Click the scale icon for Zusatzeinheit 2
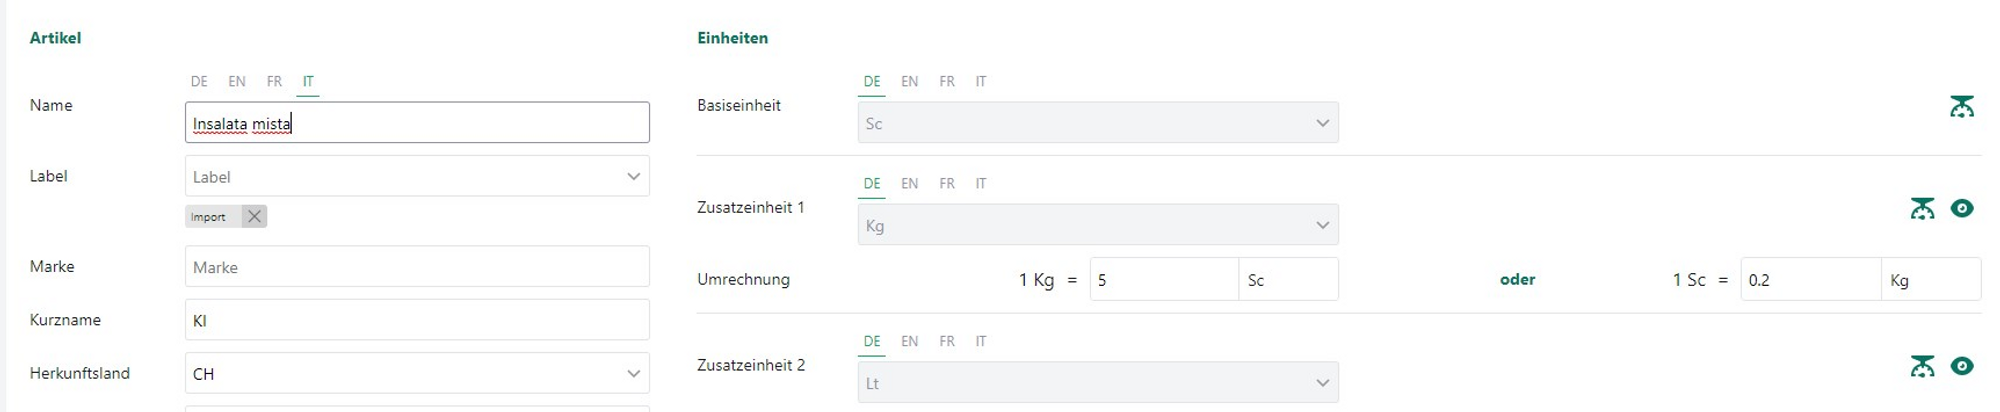 click(x=1922, y=366)
